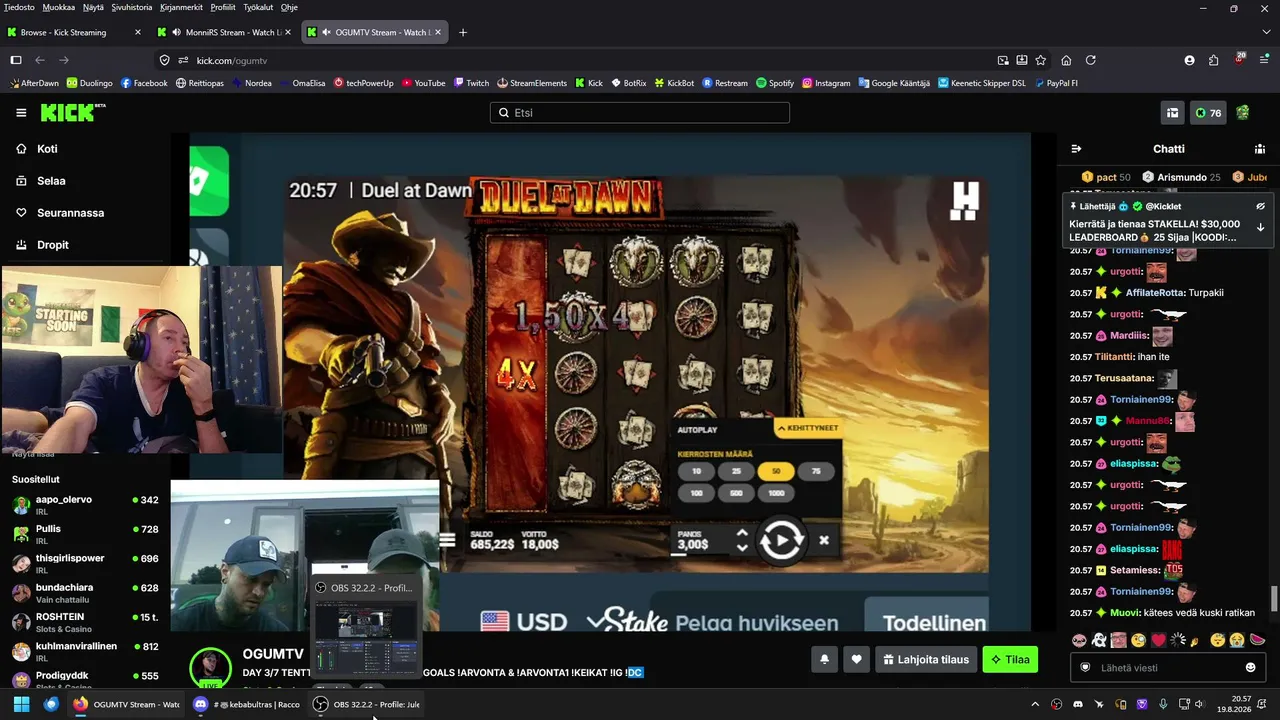Click the chat scrollbar thumb
Image resolution: width=1280 pixels, height=720 pixels.
click(1274, 598)
